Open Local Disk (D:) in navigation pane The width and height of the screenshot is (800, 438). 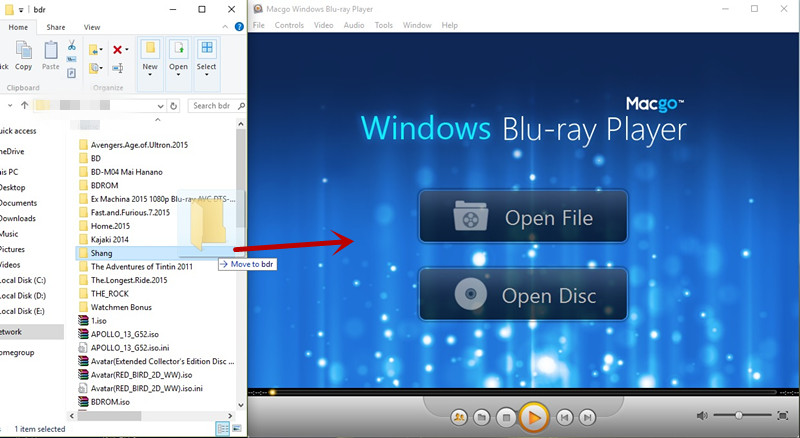pyautogui.click(x=23, y=296)
